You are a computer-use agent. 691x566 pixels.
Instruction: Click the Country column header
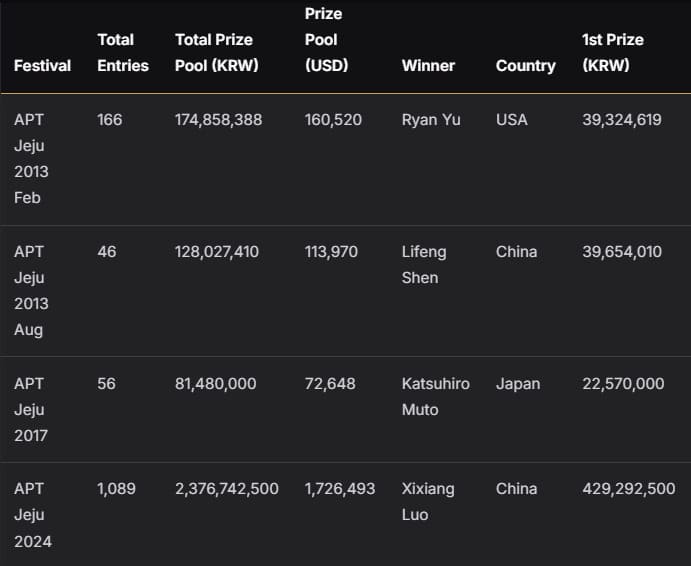coord(526,66)
